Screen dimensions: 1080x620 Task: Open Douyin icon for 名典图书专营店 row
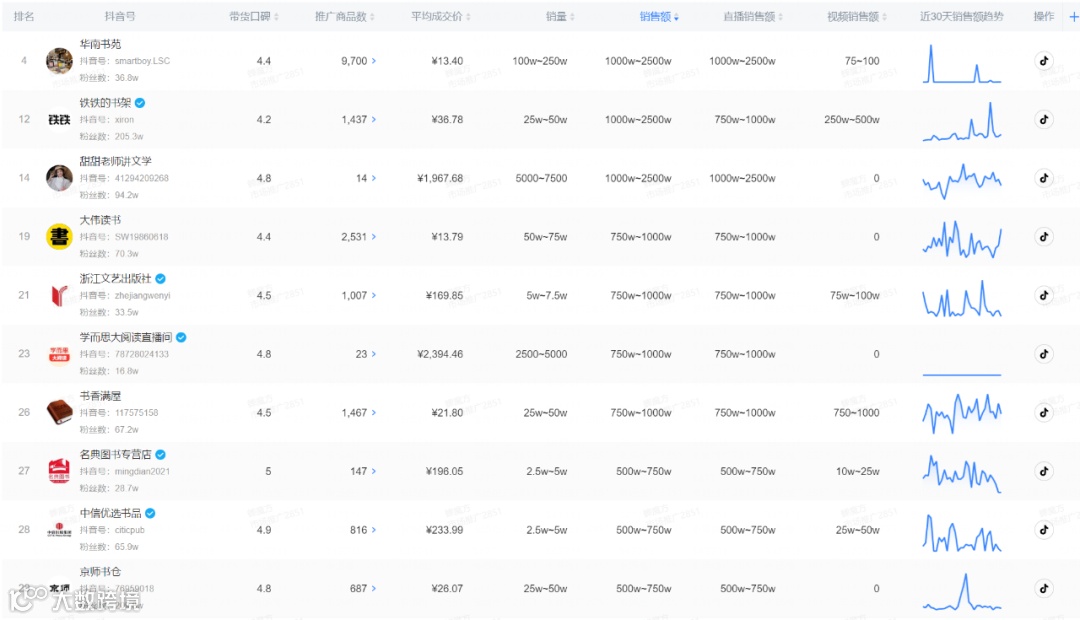coord(1043,471)
